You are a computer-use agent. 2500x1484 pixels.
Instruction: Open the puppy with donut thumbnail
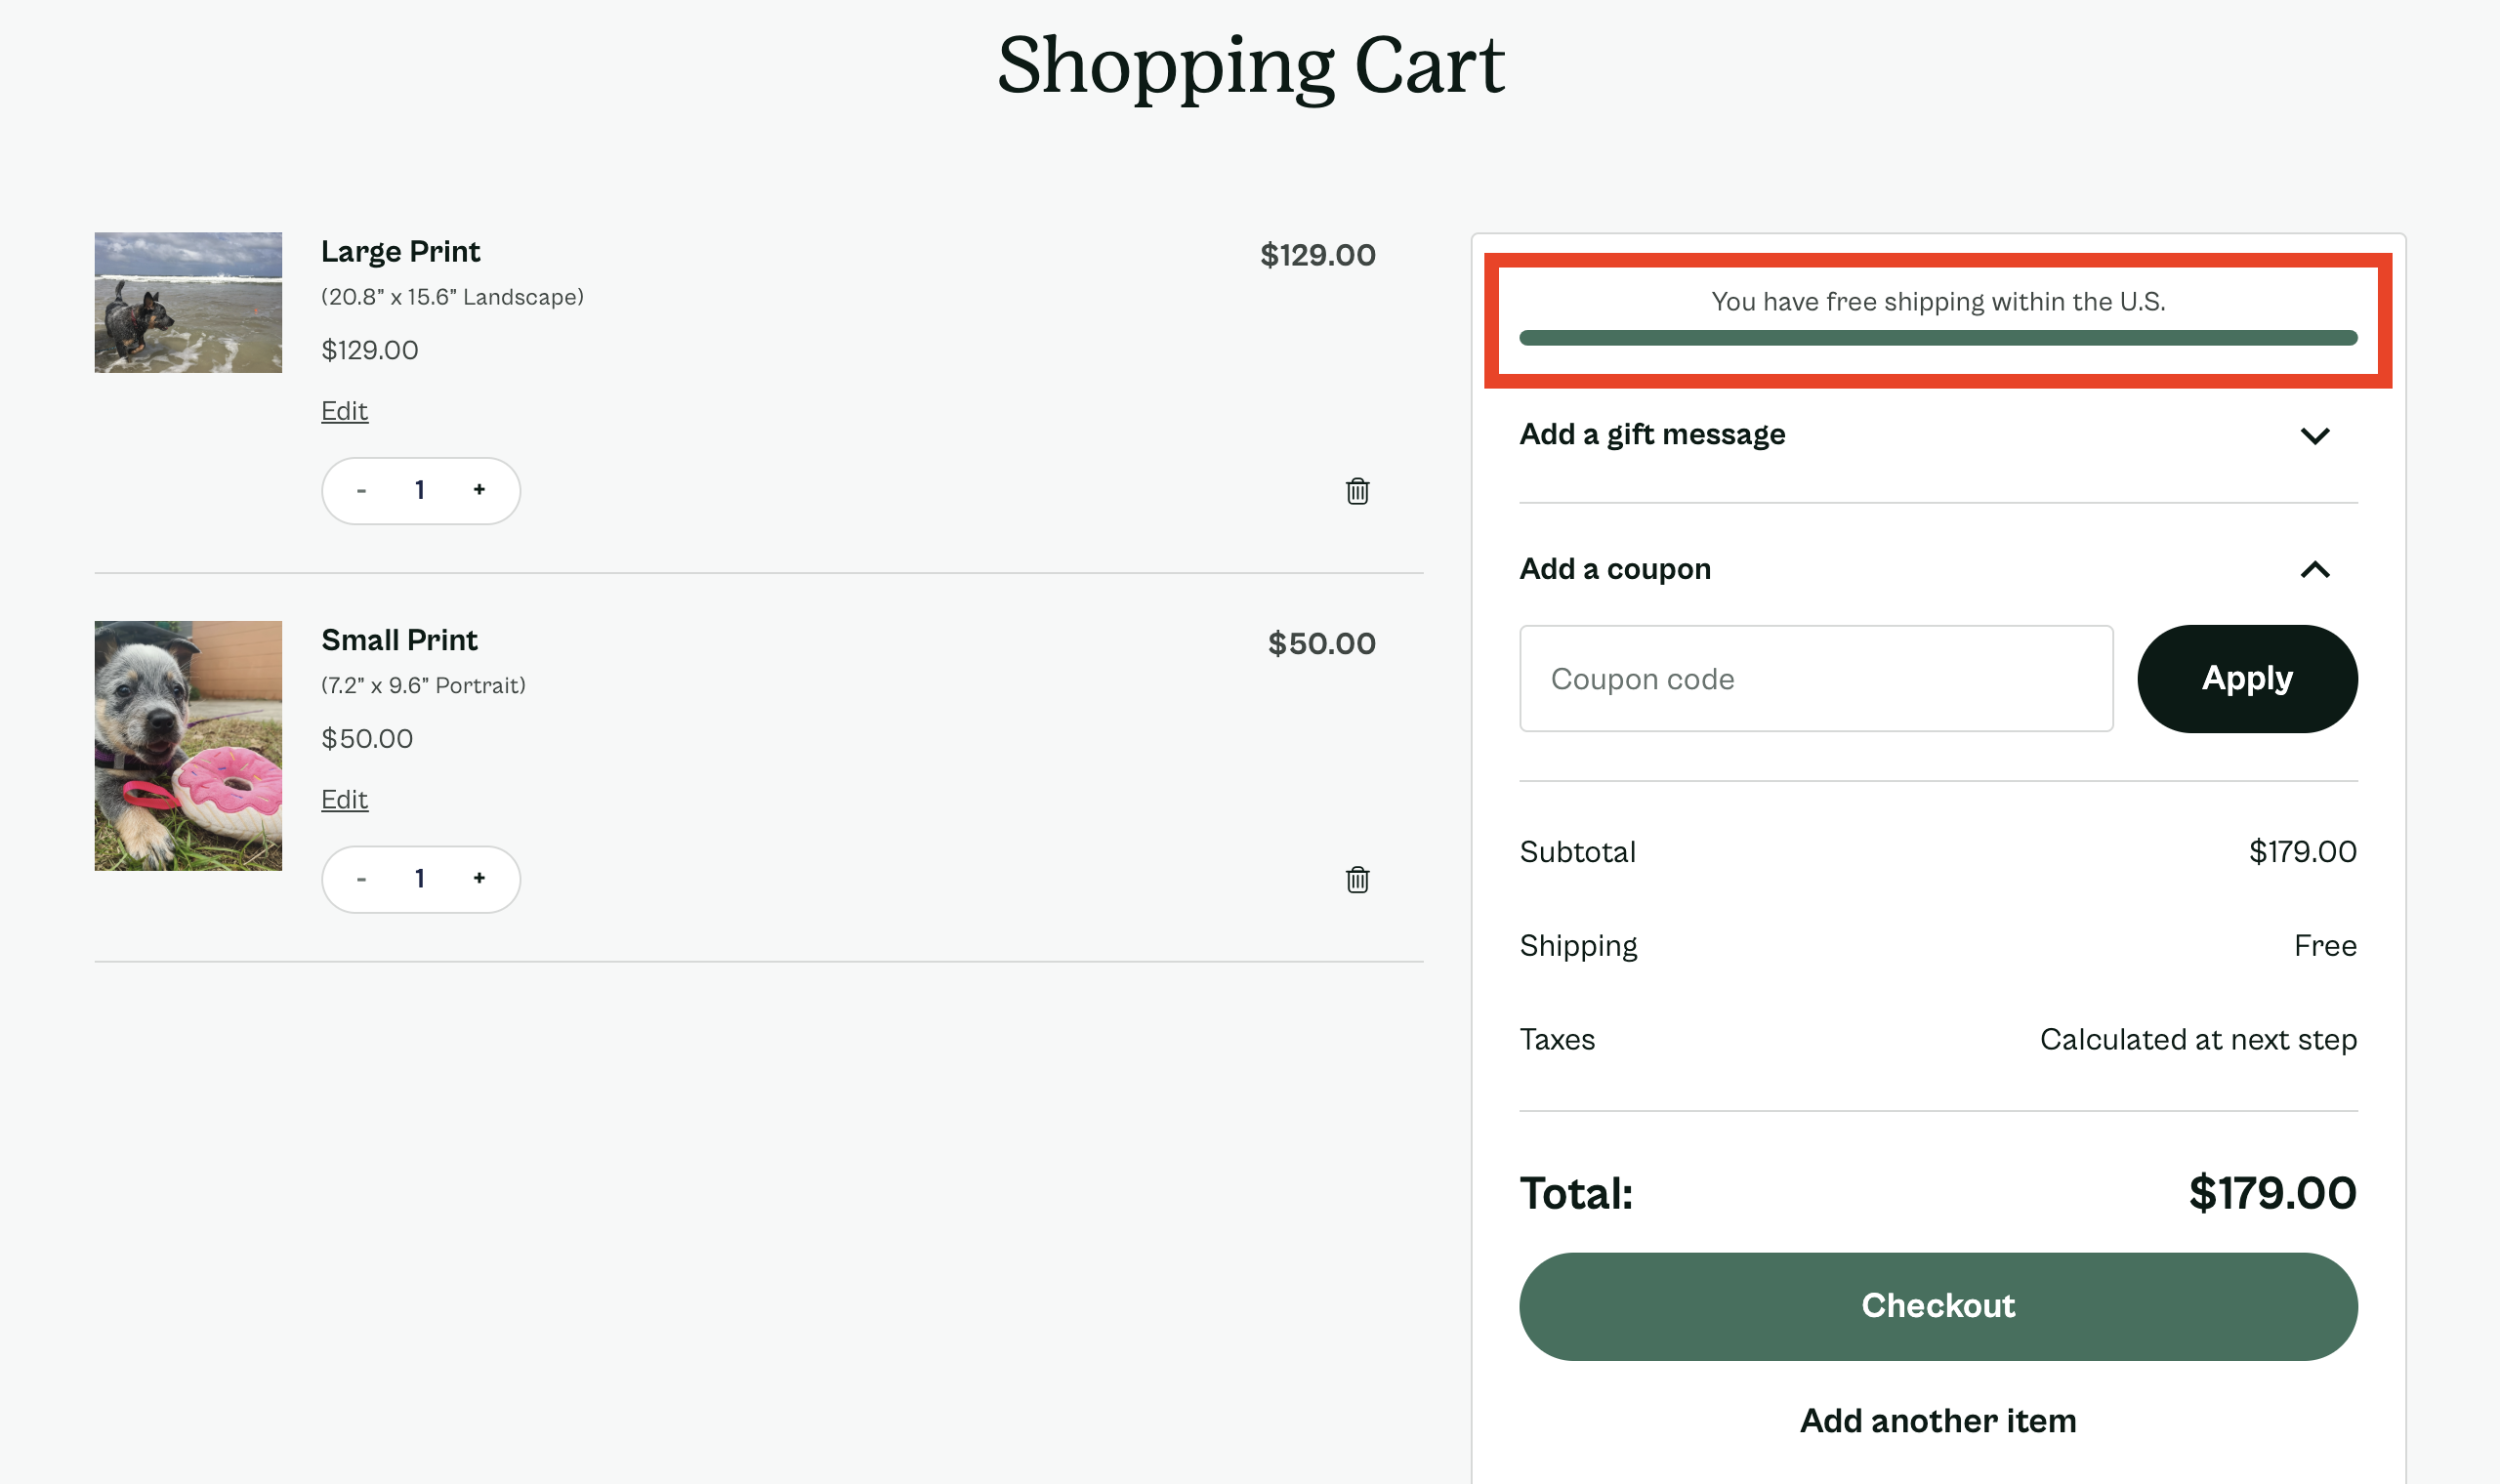188,745
